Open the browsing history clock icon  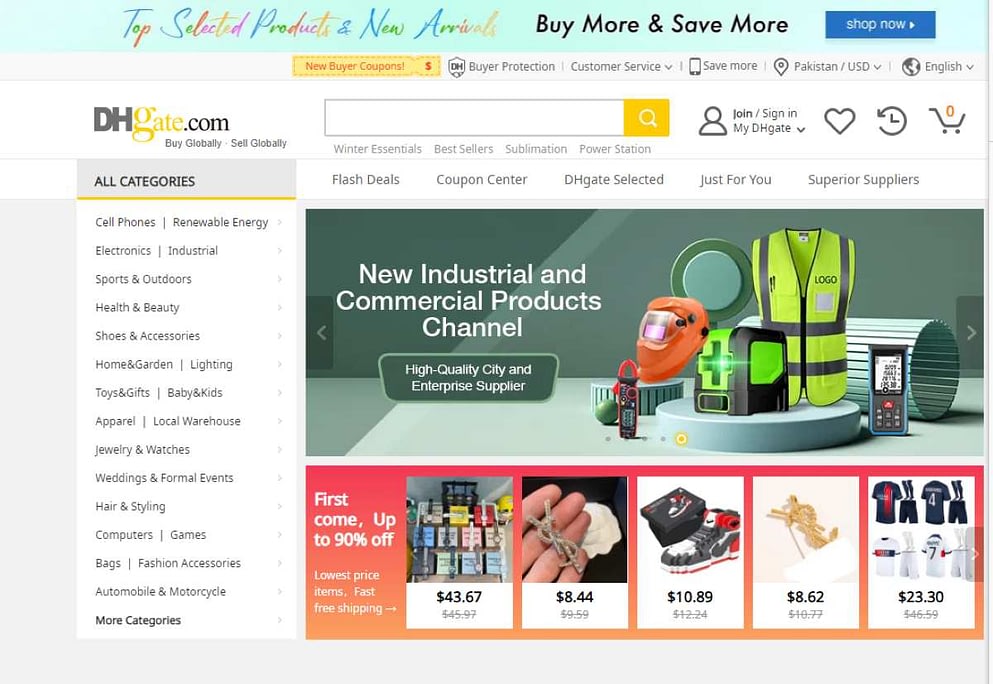coord(892,120)
